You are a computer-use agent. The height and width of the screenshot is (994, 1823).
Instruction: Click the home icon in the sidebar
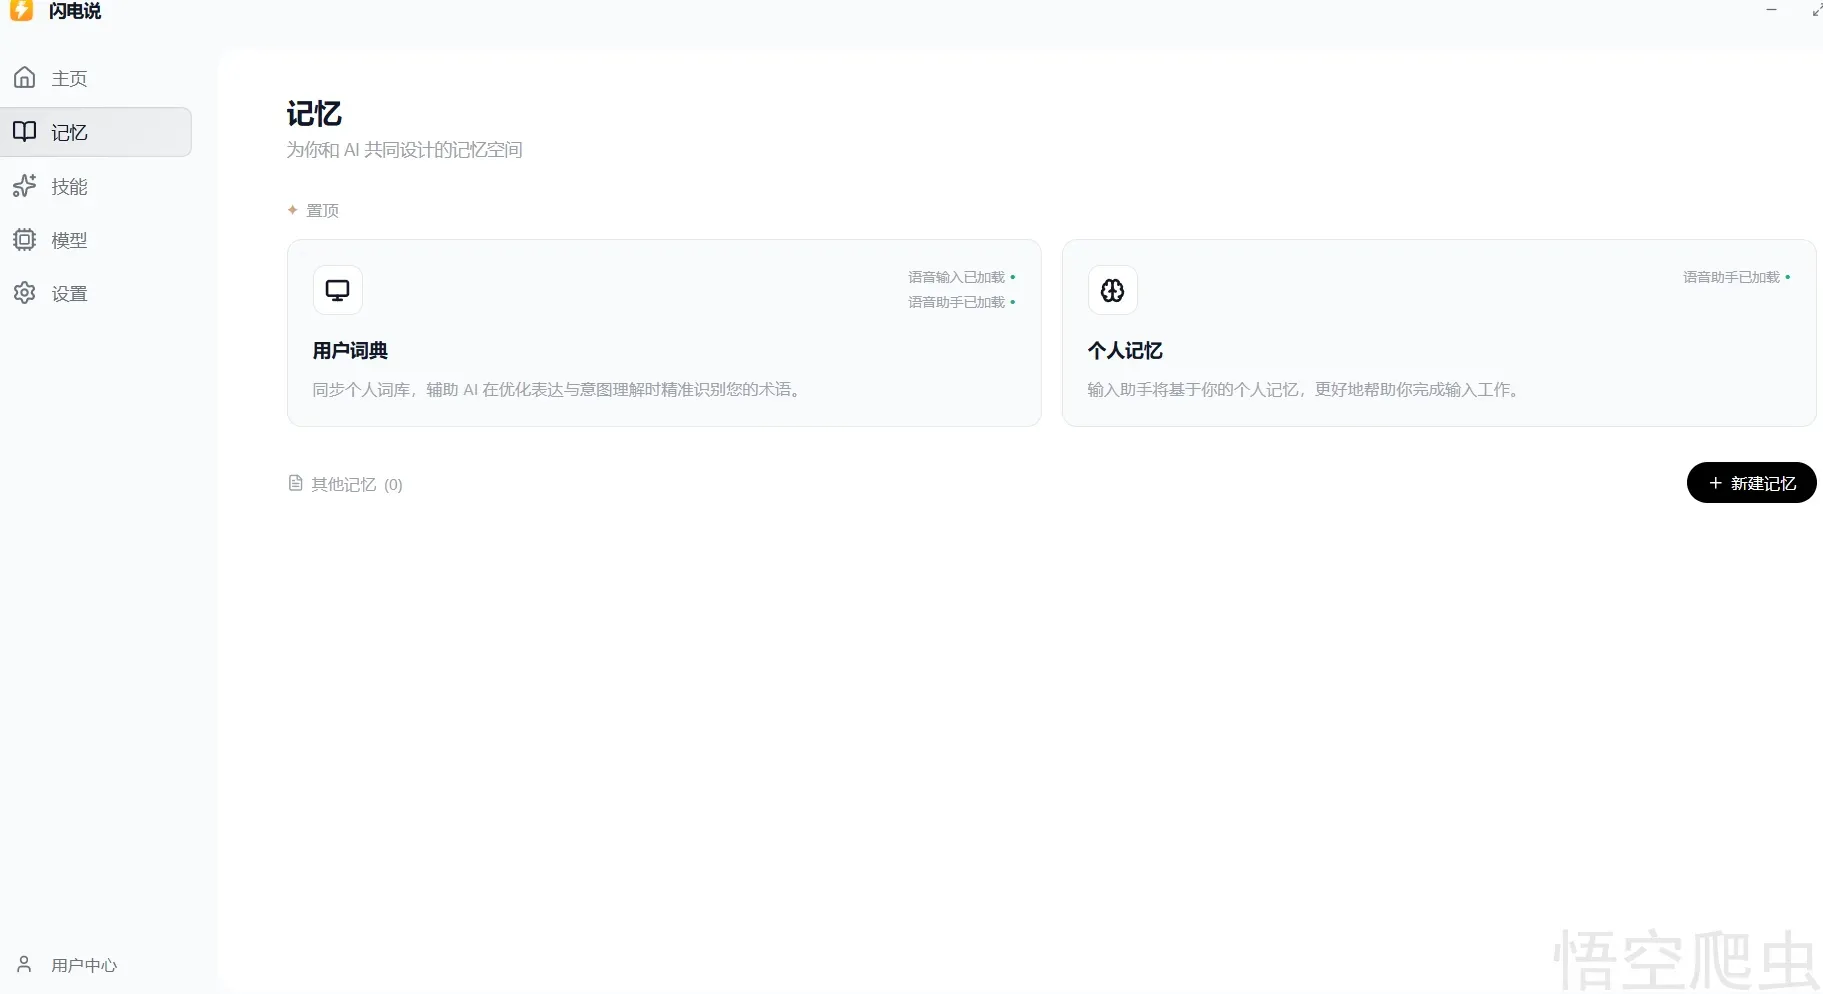(x=25, y=78)
